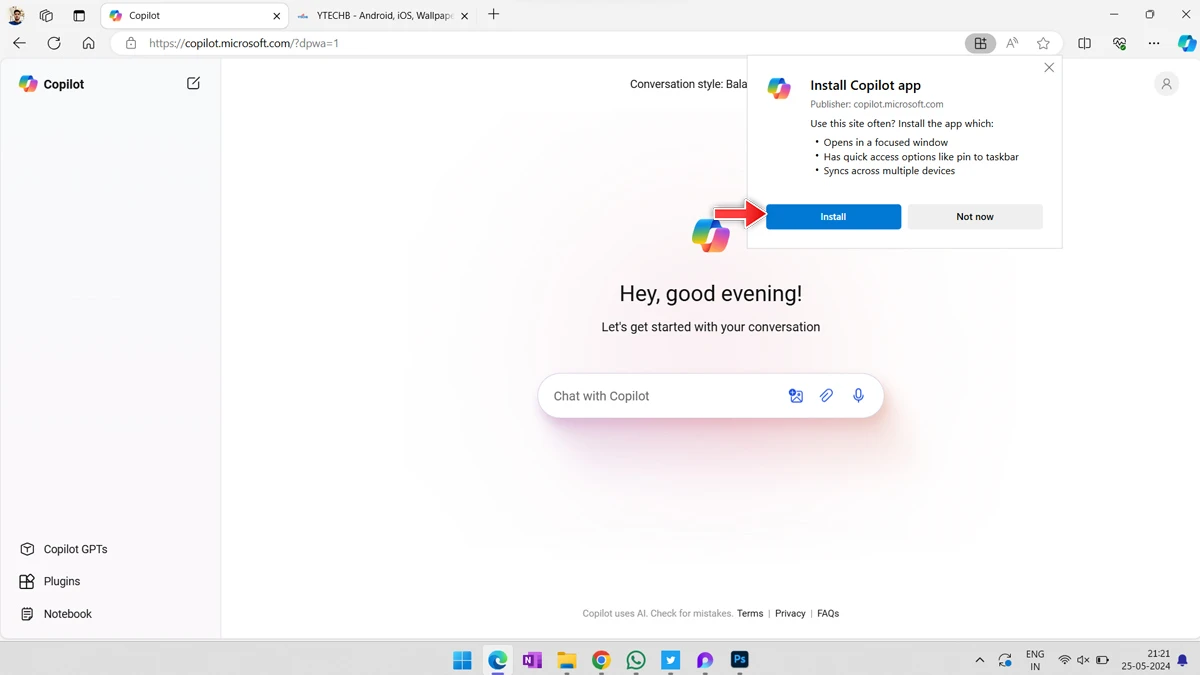The image size is (1200, 675).
Task: Open Browser essentials heart icon
Action: coord(1120,44)
